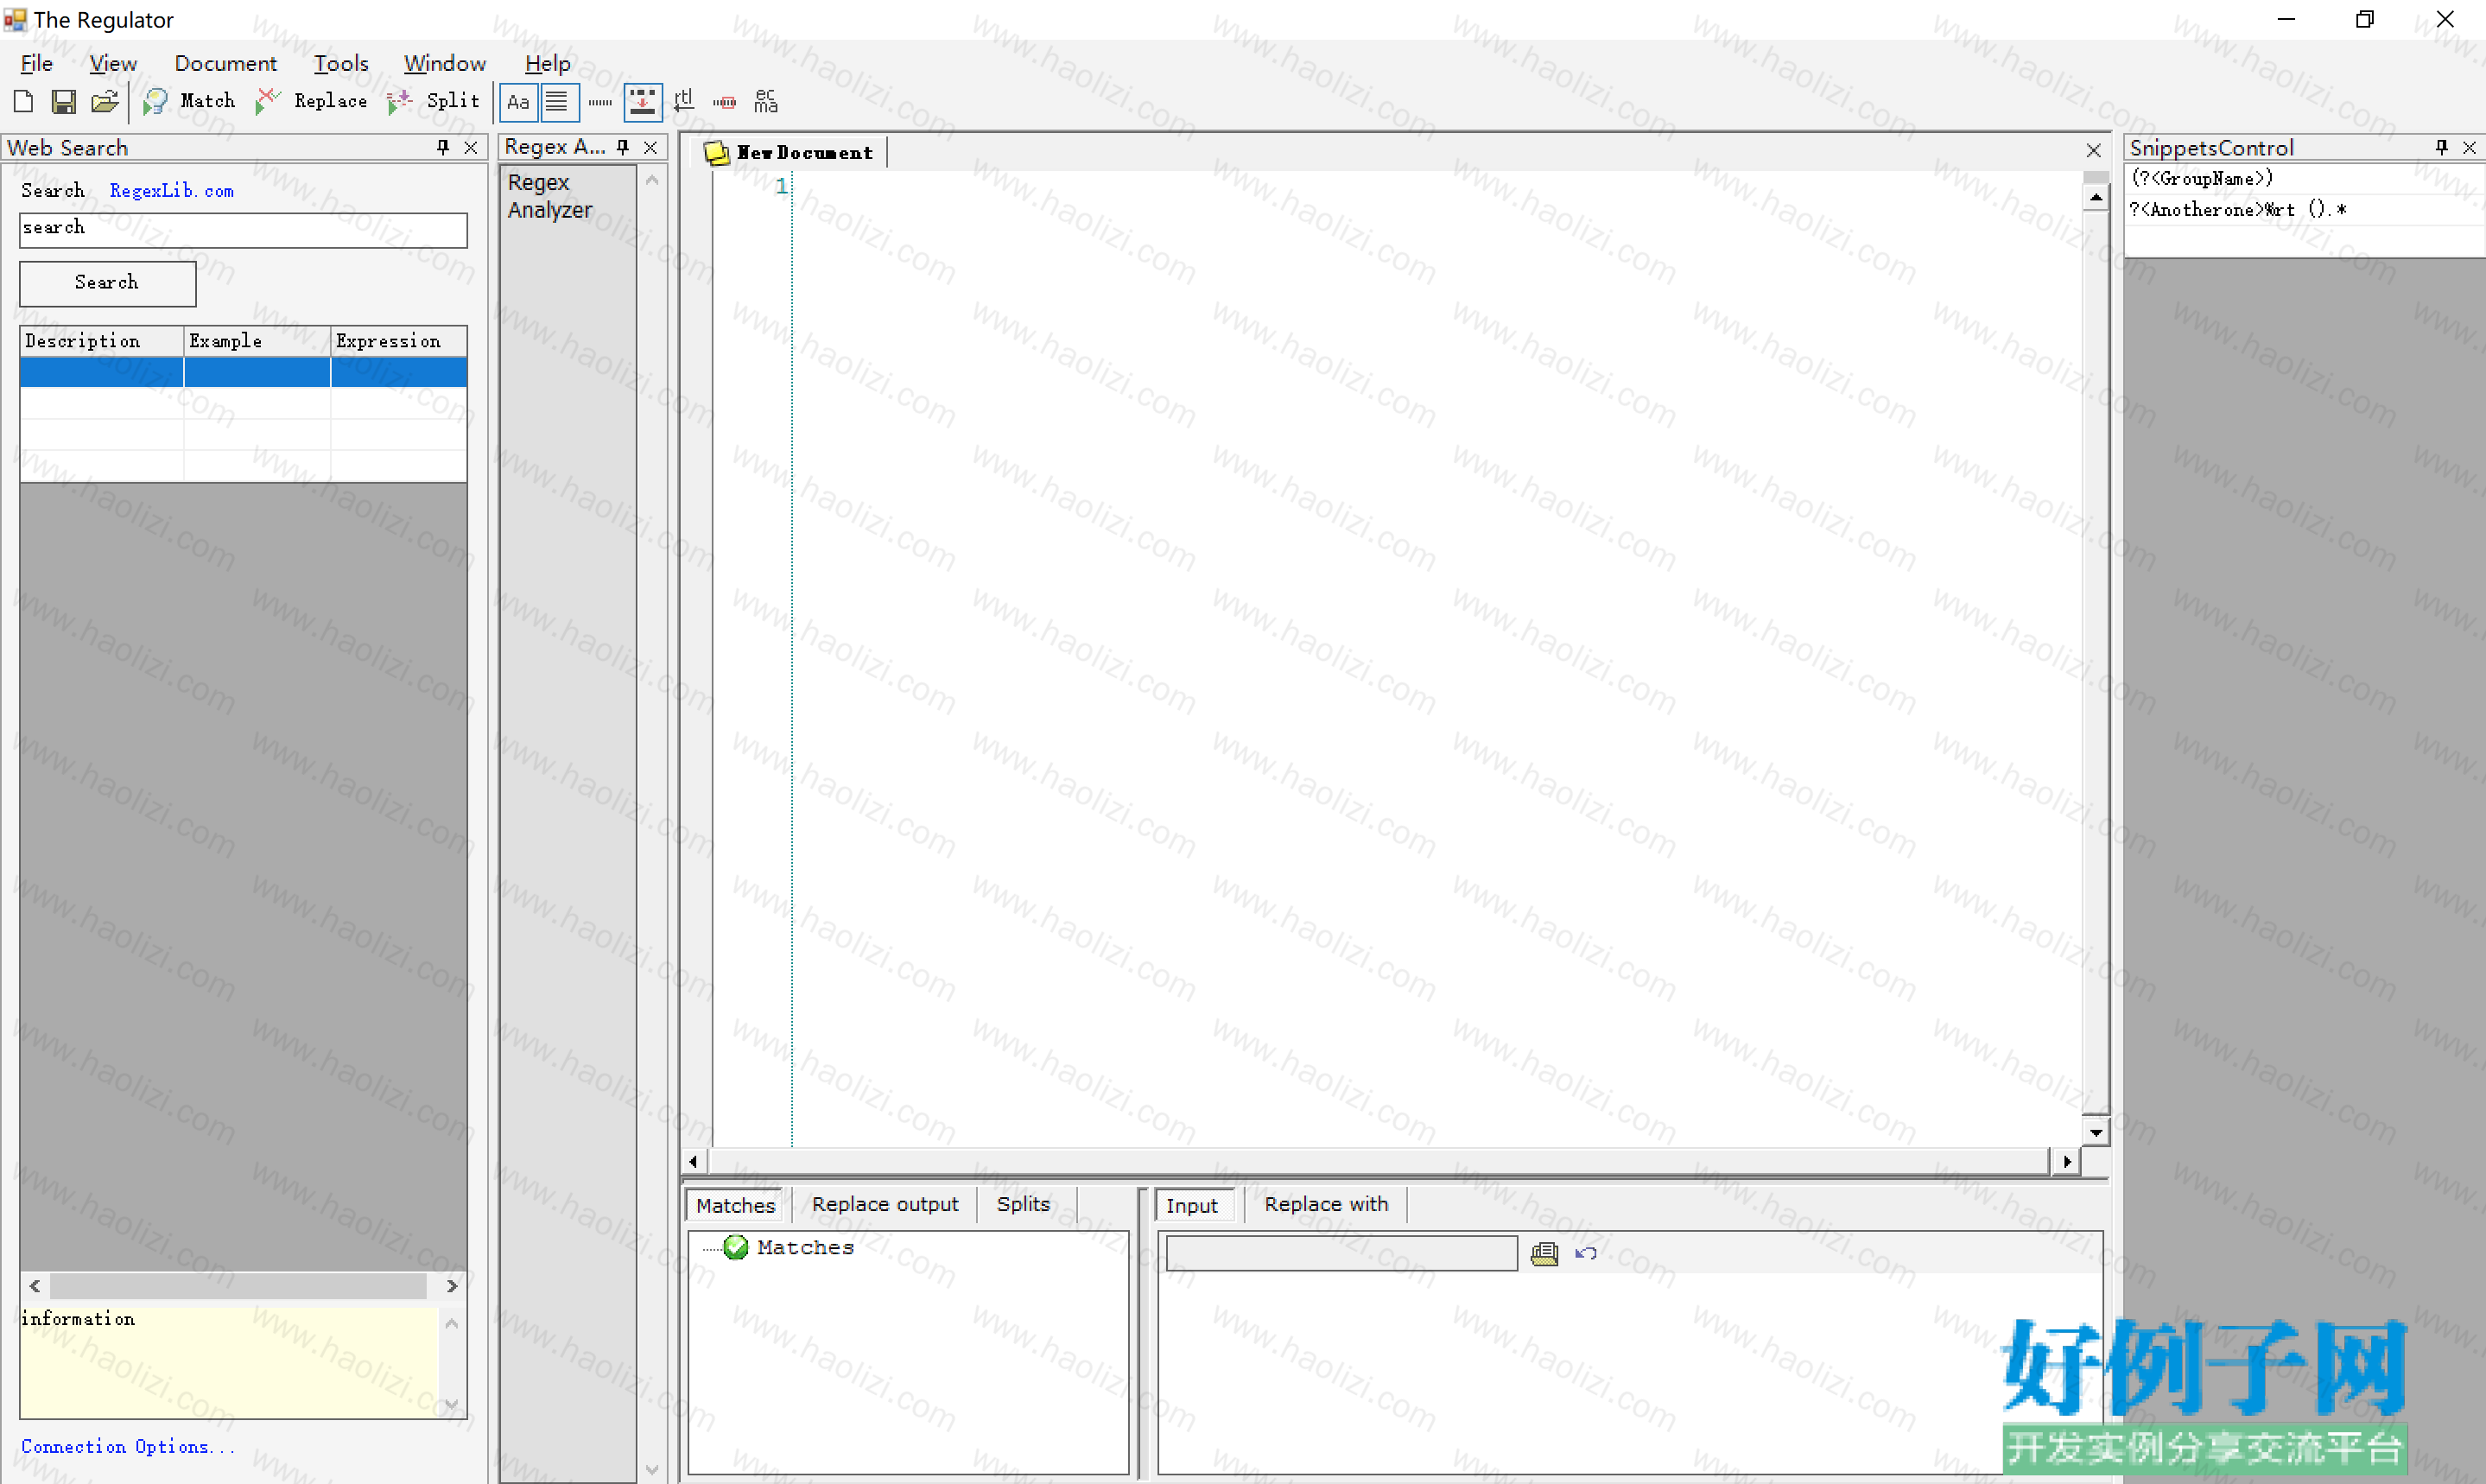The image size is (2486, 1484).
Task: Click the load input file icon
Action: tap(1544, 1253)
